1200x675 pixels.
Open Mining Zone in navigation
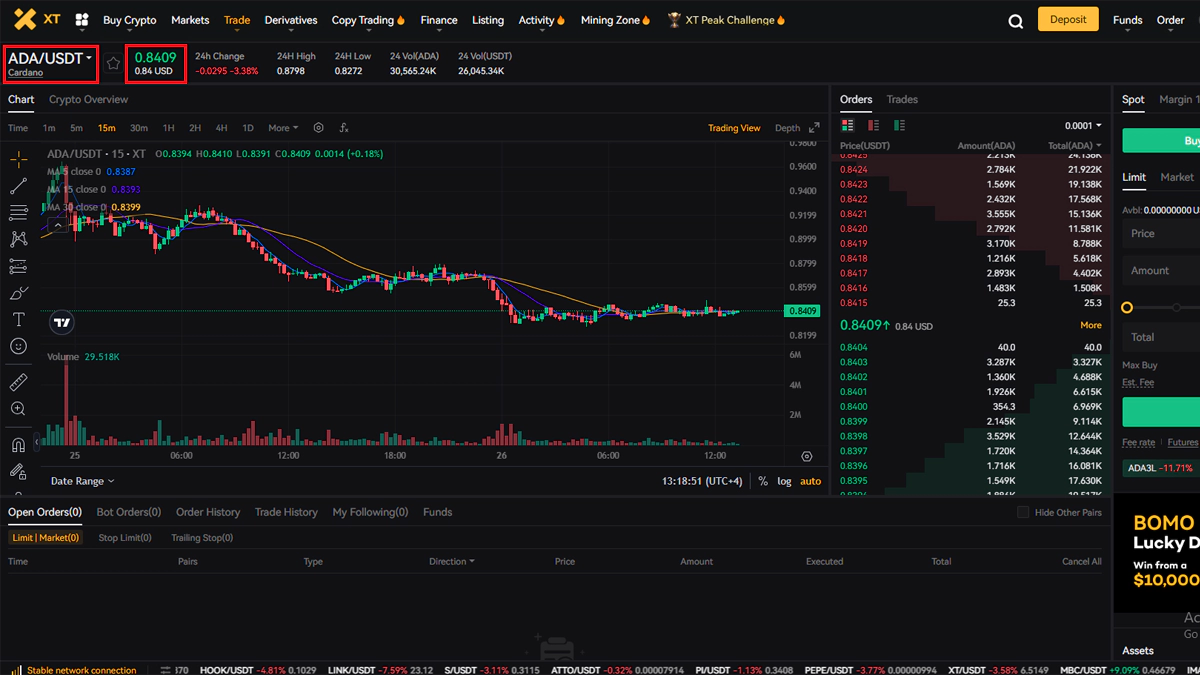point(616,20)
